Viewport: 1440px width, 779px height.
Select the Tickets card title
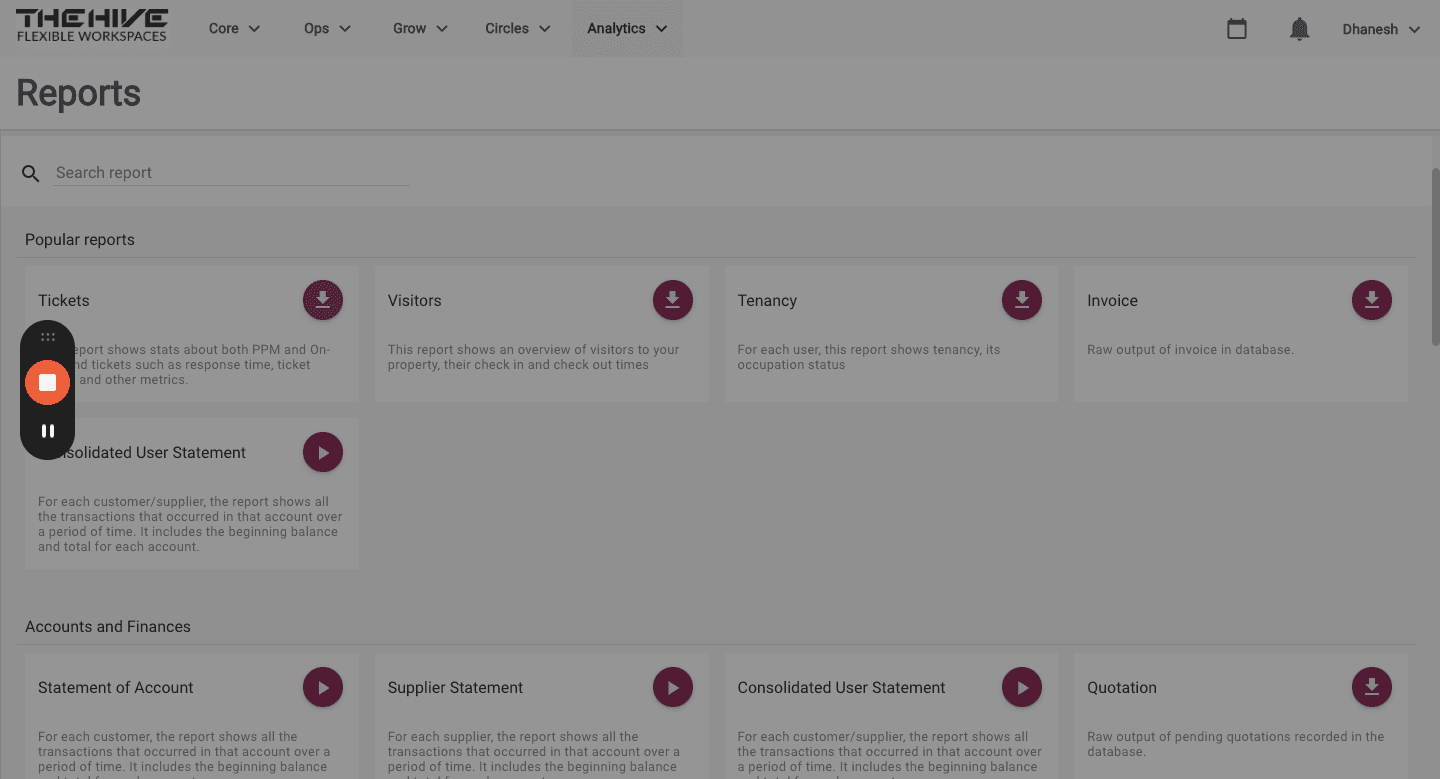pyautogui.click(x=64, y=300)
